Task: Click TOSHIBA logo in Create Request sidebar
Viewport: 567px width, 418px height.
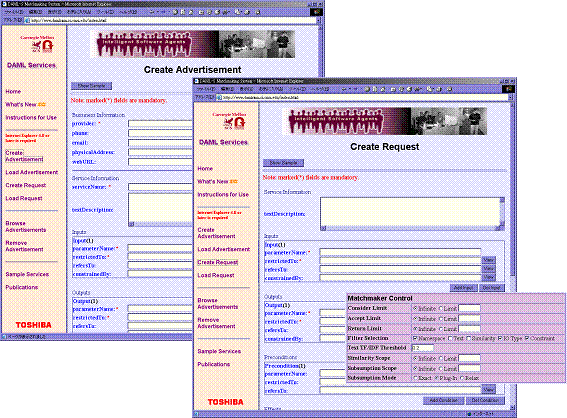Action: (x=225, y=402)
